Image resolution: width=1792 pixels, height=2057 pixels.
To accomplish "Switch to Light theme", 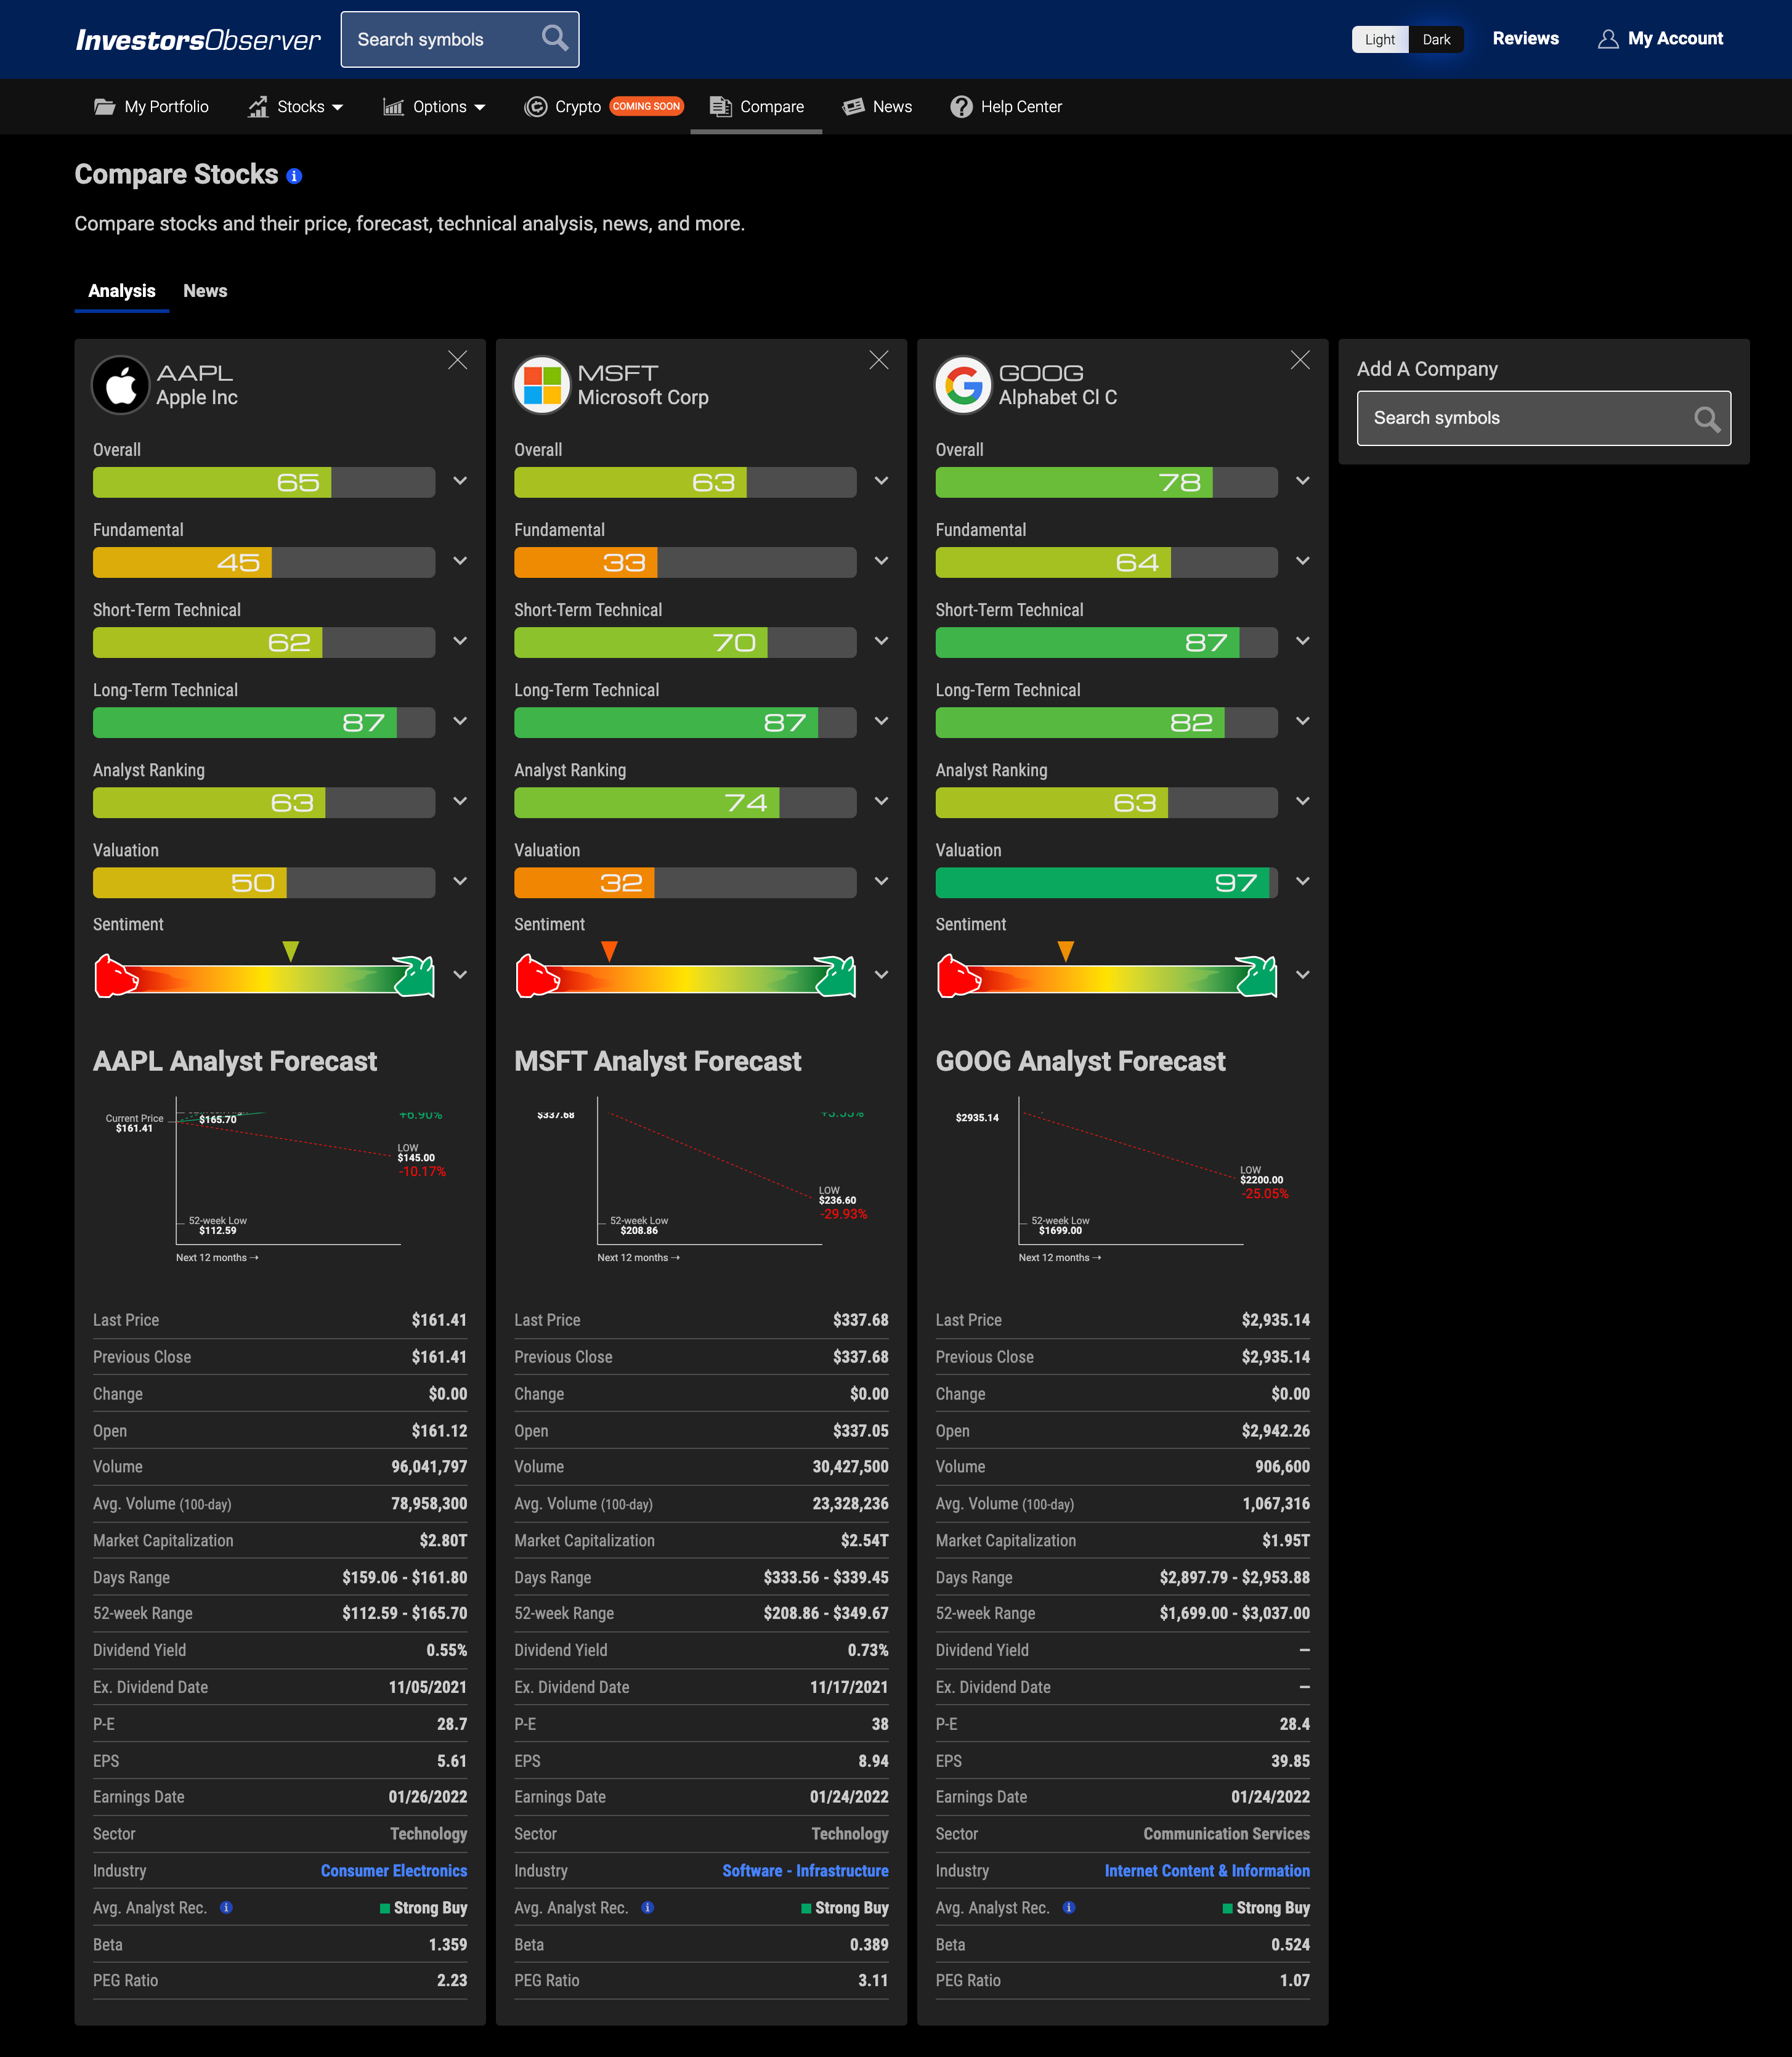I will coord(1379,39).
